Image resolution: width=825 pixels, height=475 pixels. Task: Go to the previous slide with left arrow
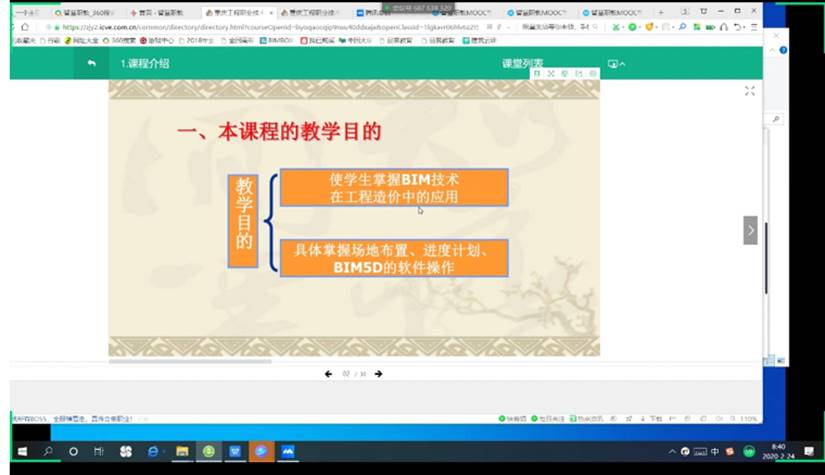[328, 374]
